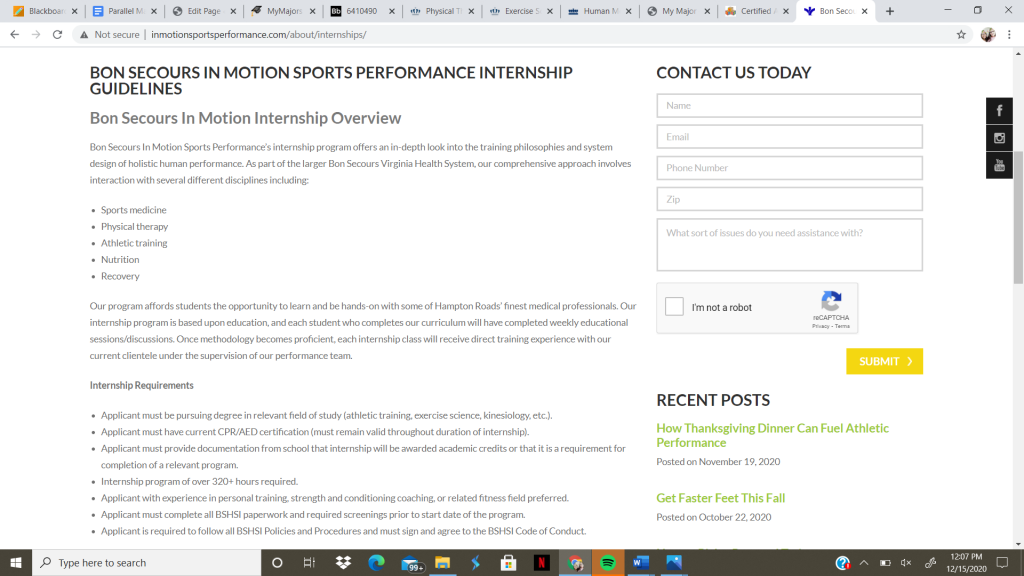Click the Windows taskbar search box

point(146,562)
